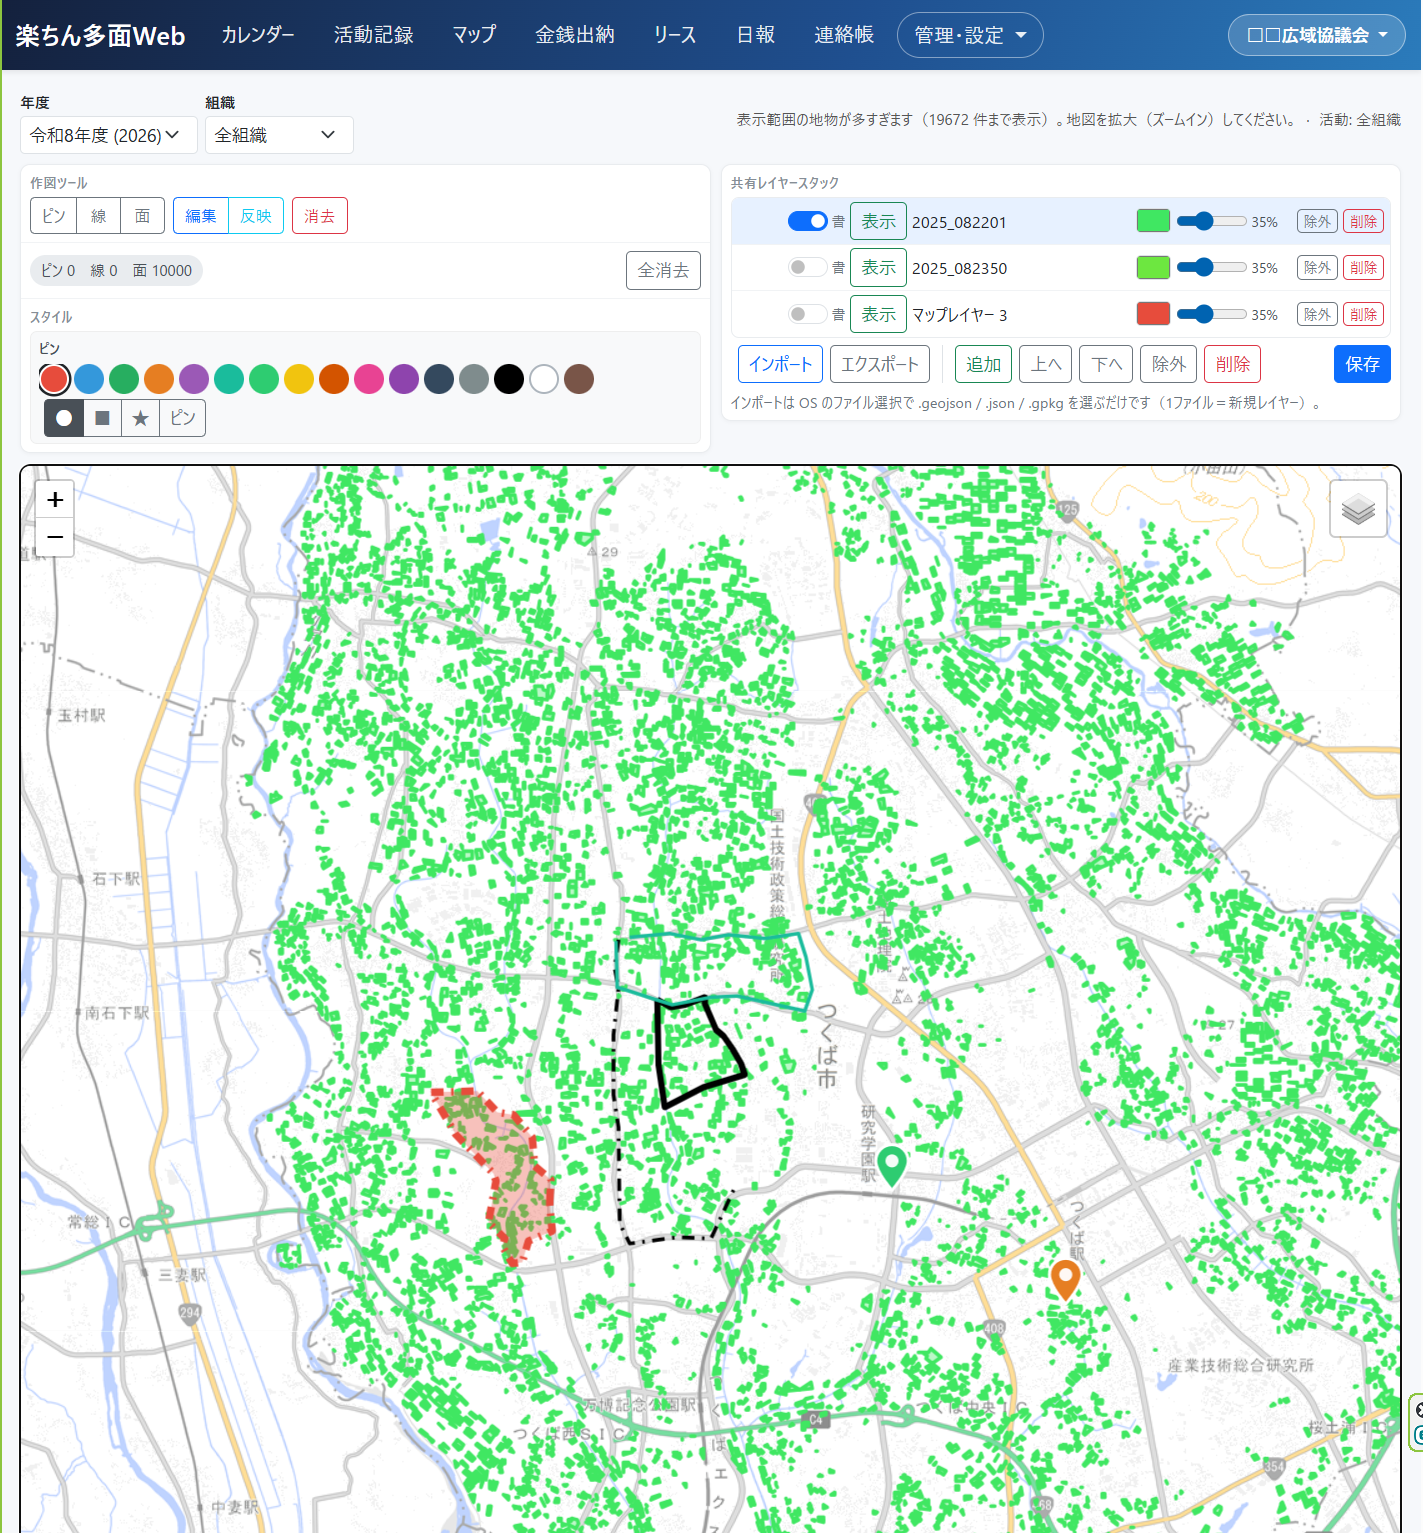
Task: Expand the 管理・設定 menu
Action: click(x=970, y=35)
